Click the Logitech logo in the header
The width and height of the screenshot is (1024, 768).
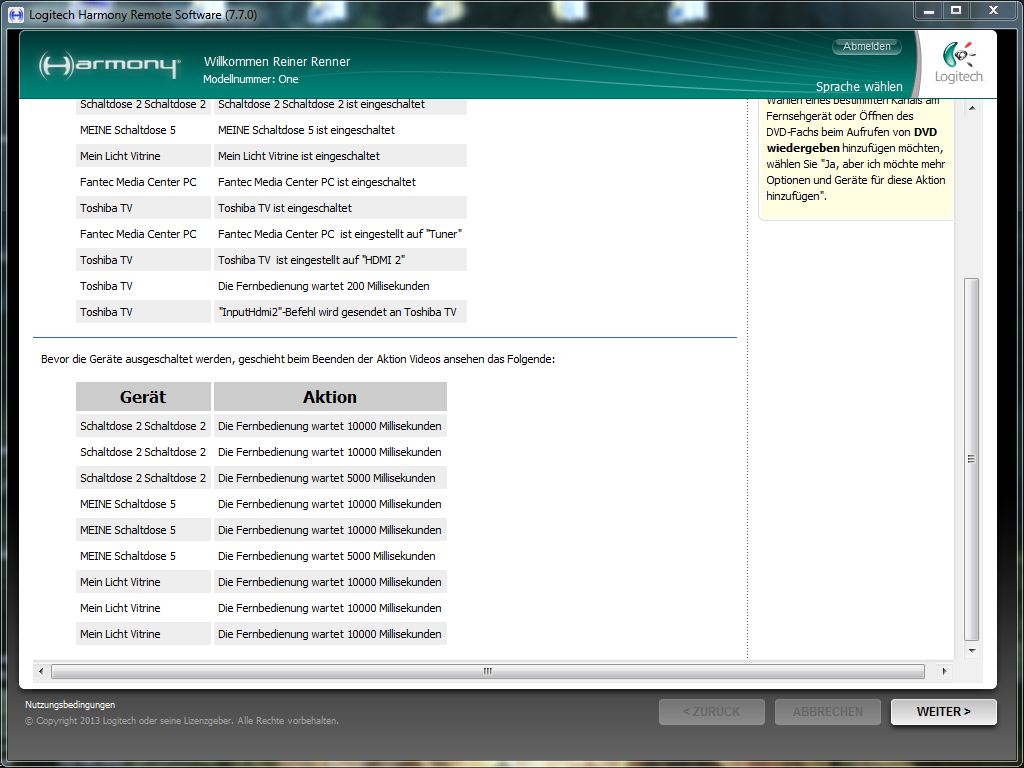click(958, 64)
